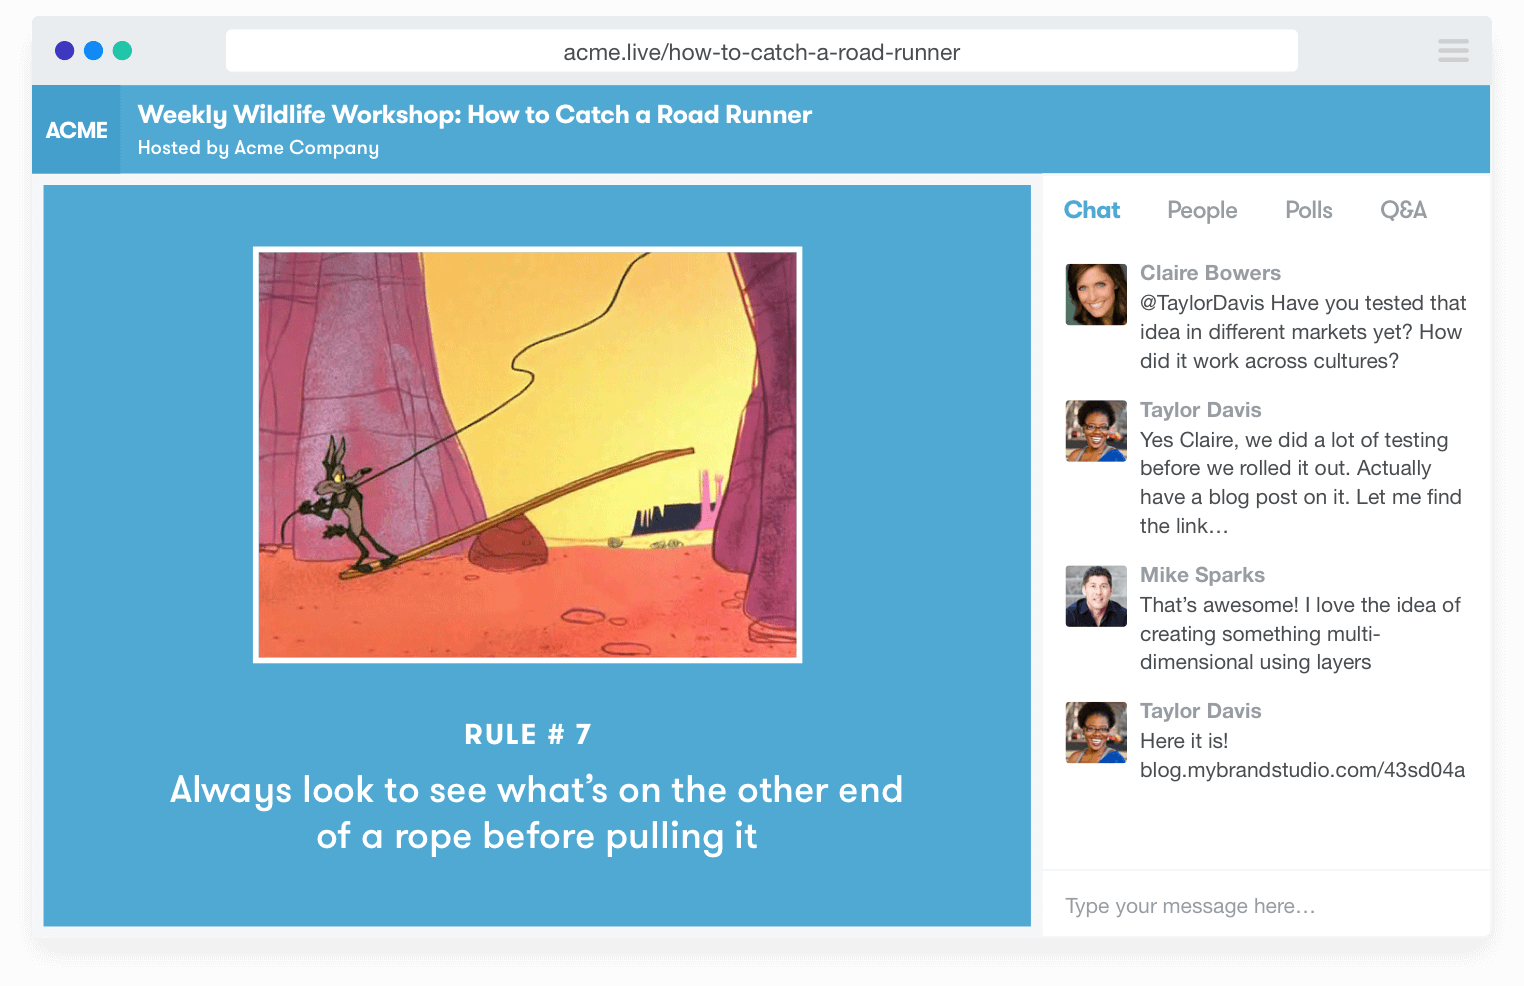Open the People tab
This screenshot has height=986, width=1524.
[x=1202, y=210]
